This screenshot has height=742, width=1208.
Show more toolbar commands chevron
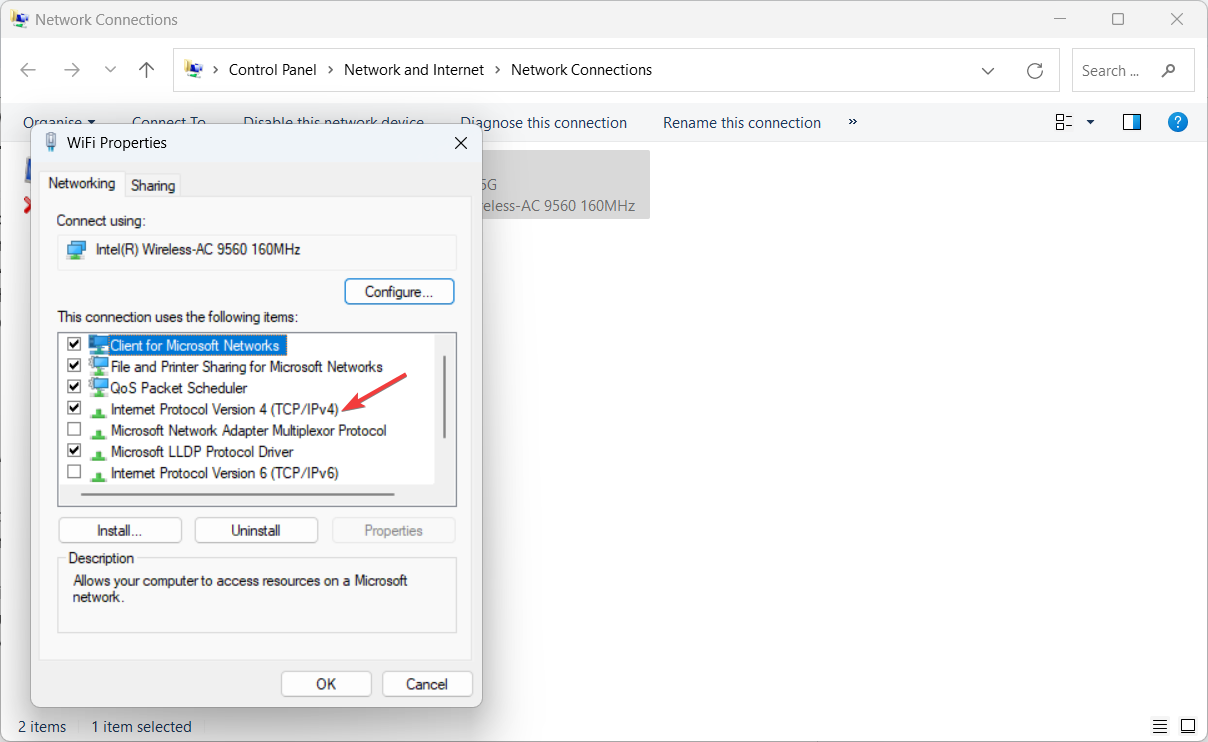point(853,122)
